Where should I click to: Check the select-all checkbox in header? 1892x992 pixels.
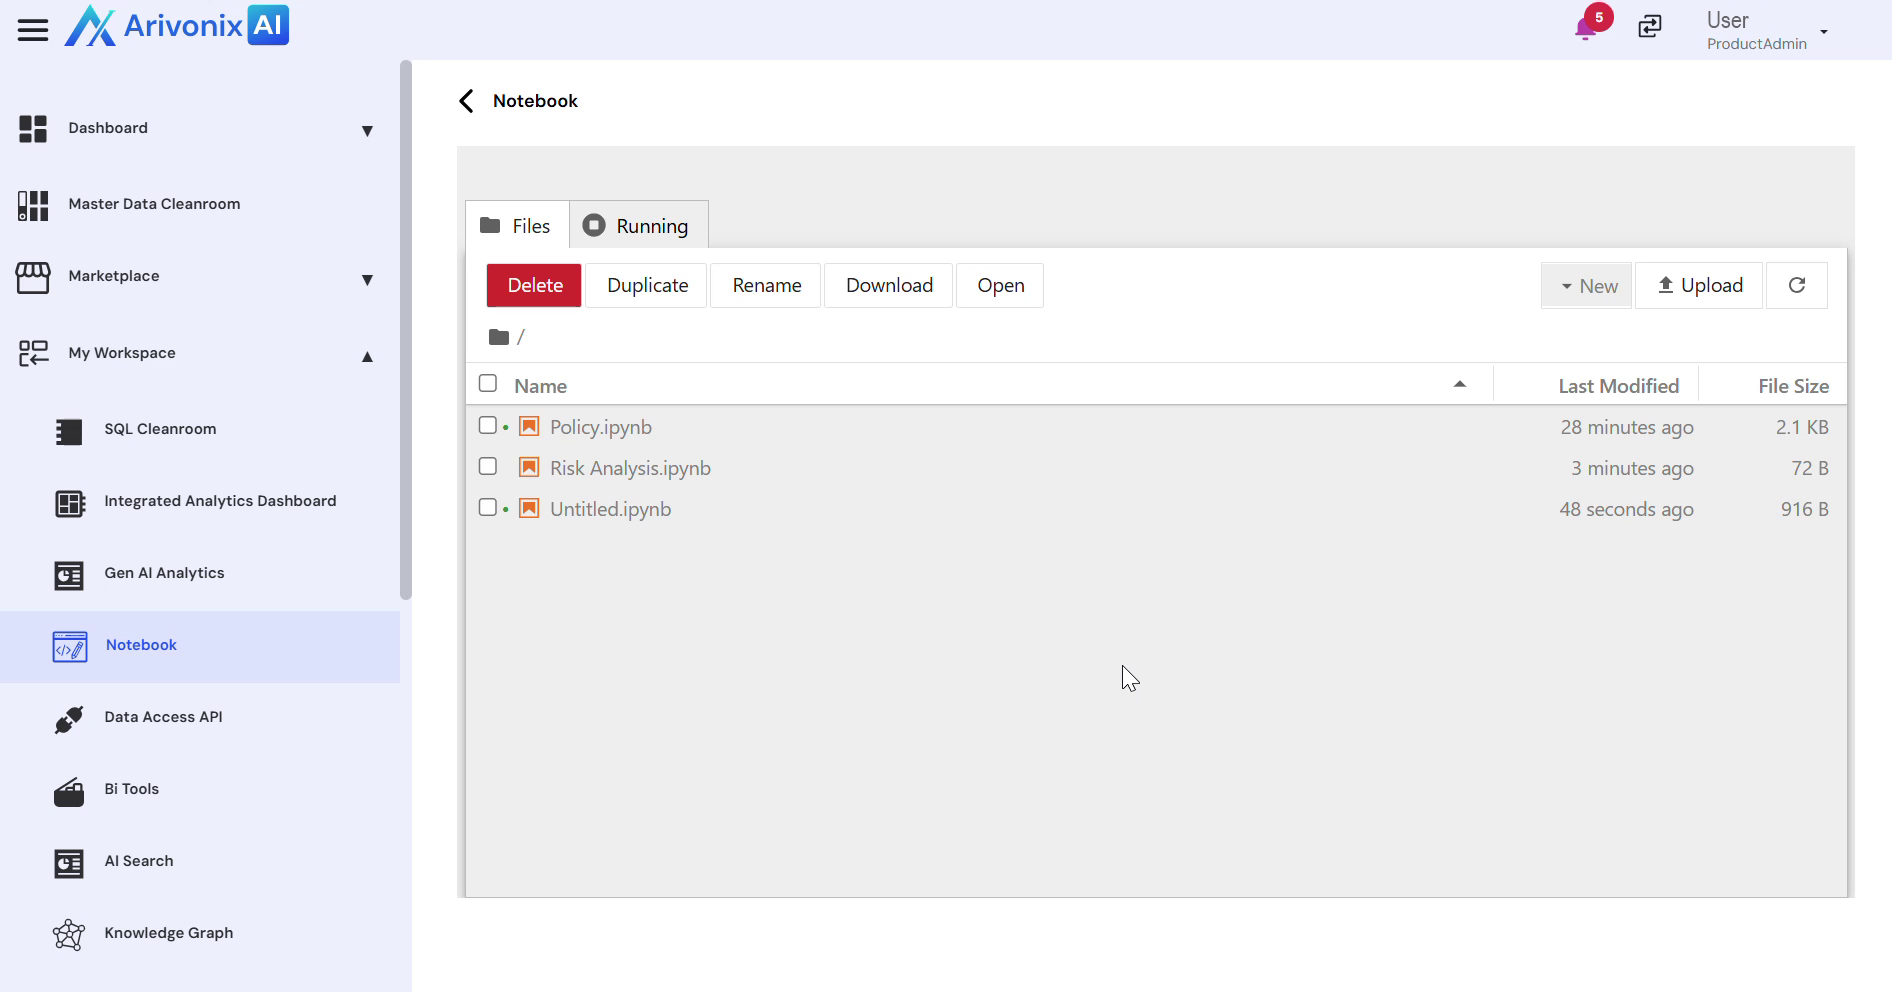(488, 384)
